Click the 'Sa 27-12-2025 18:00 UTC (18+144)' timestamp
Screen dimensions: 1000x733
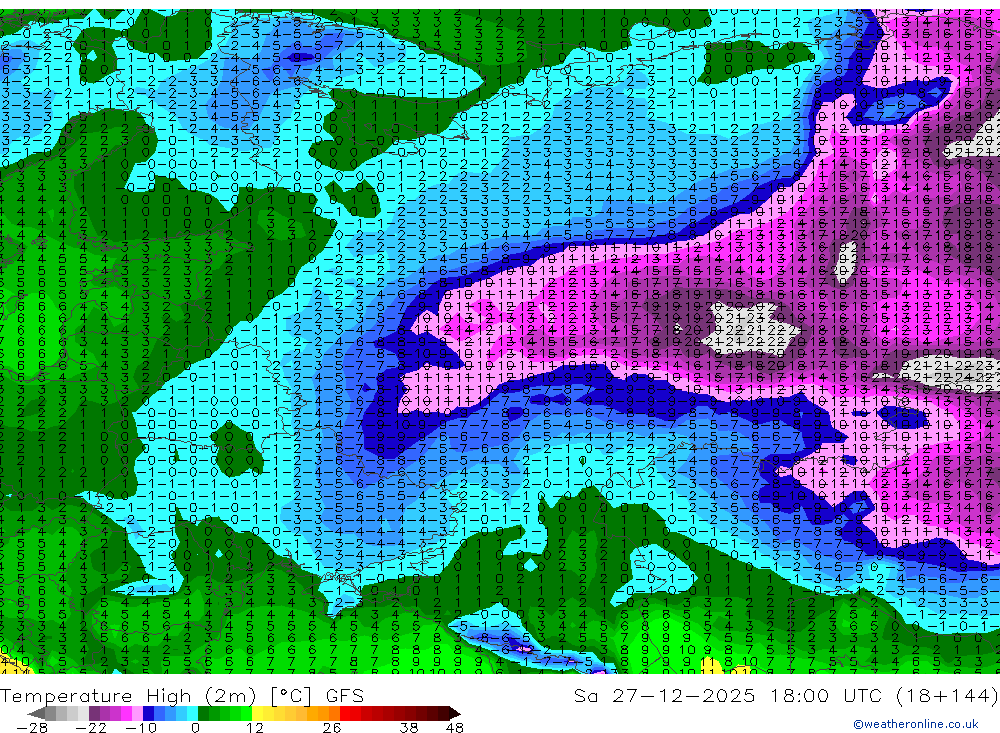click(x=786, y=695)
